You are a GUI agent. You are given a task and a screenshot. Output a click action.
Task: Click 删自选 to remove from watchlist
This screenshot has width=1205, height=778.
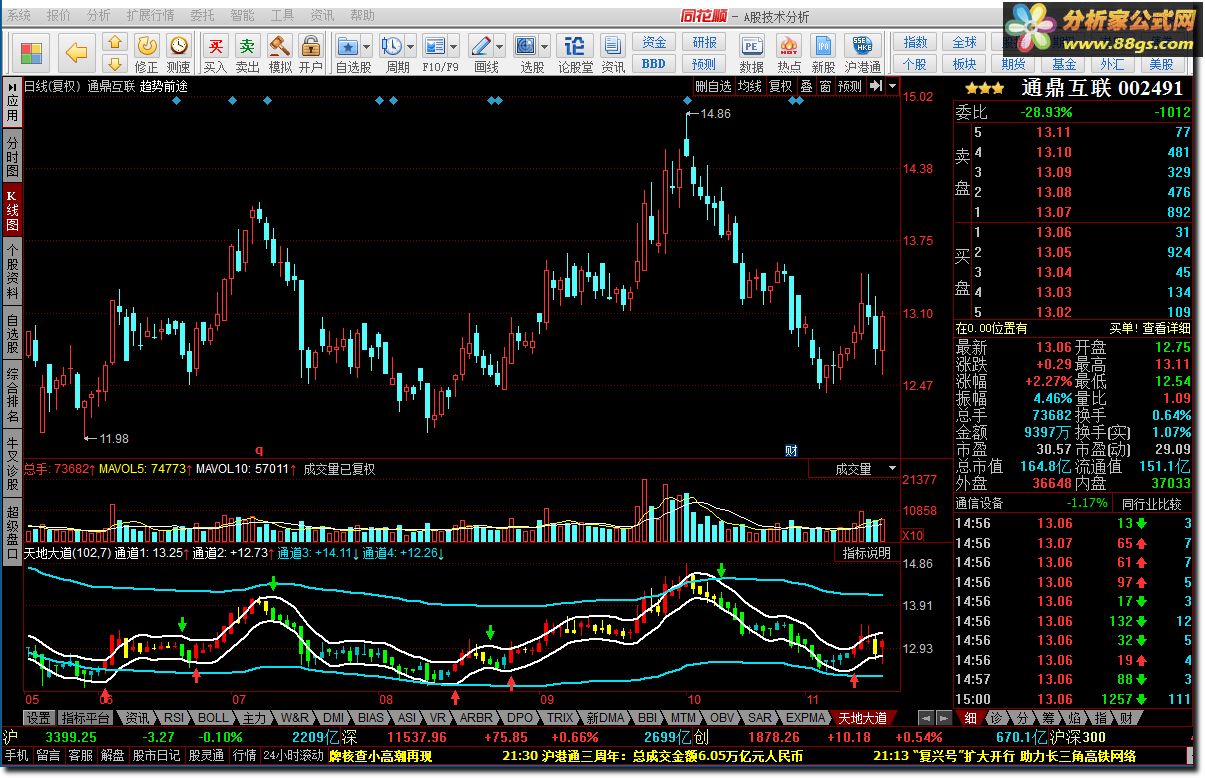click(x=714, y=86)
